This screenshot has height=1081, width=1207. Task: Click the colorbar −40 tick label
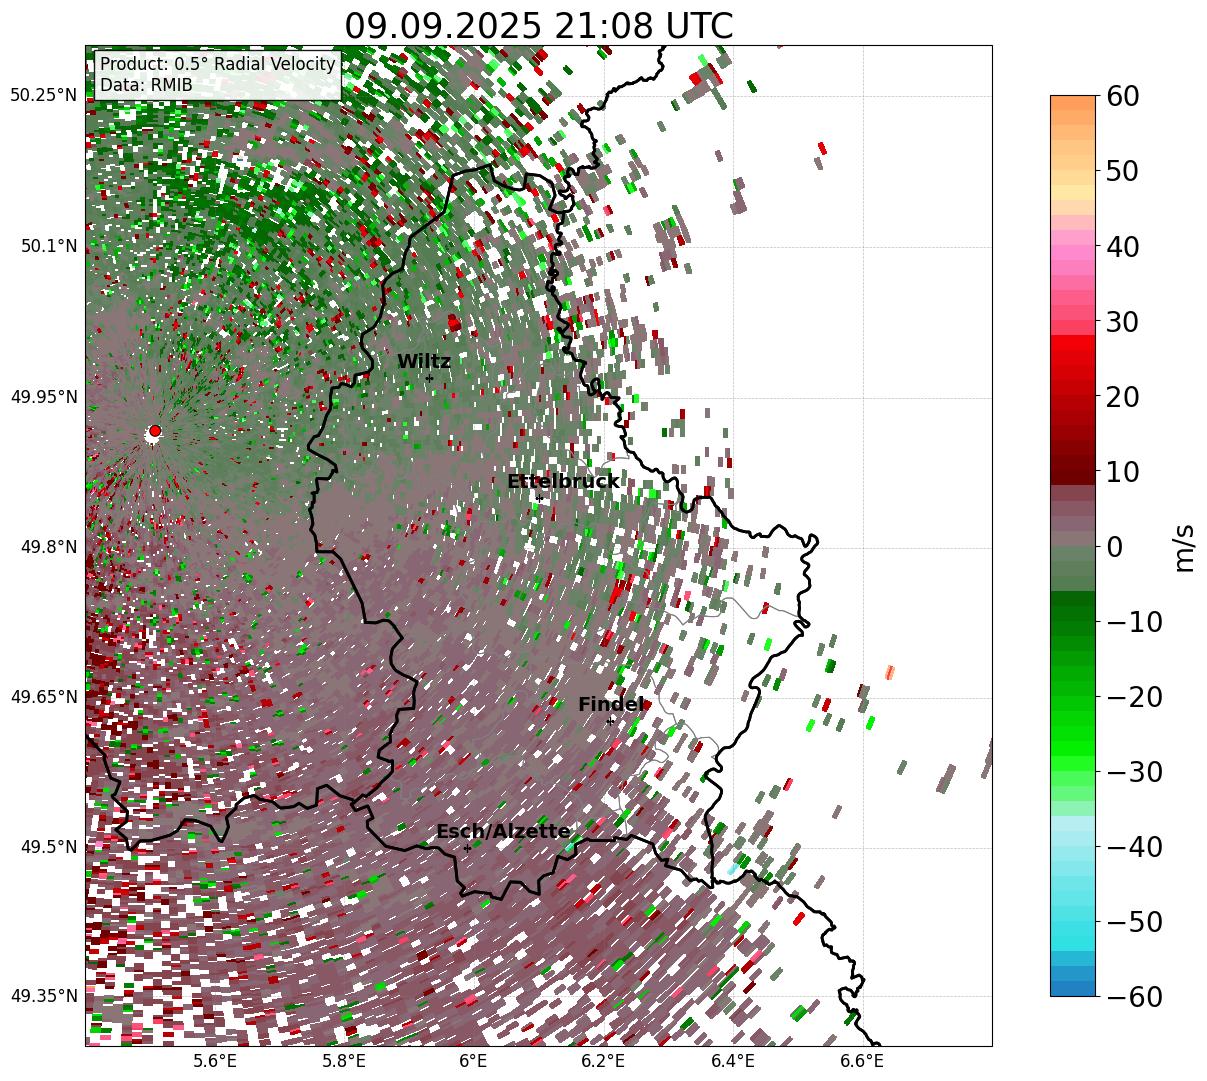tap(1134, 846)
